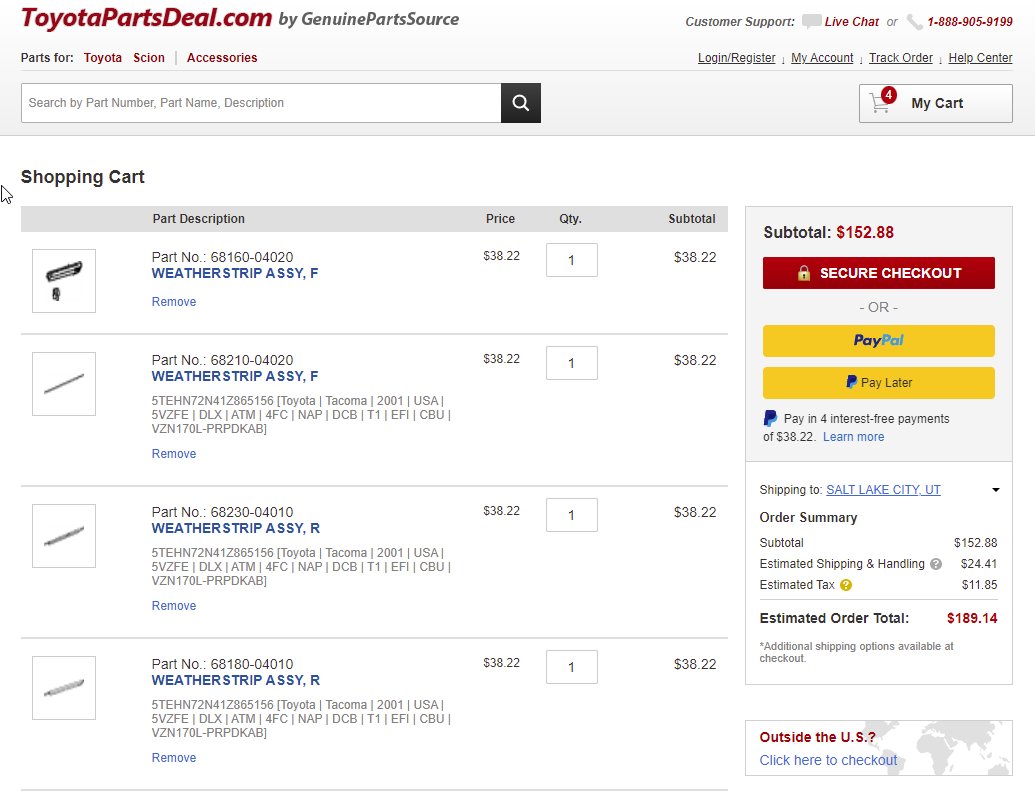Select Scion parts menu item
Screen dimensions: 1035x801
(x=149, y=58)
